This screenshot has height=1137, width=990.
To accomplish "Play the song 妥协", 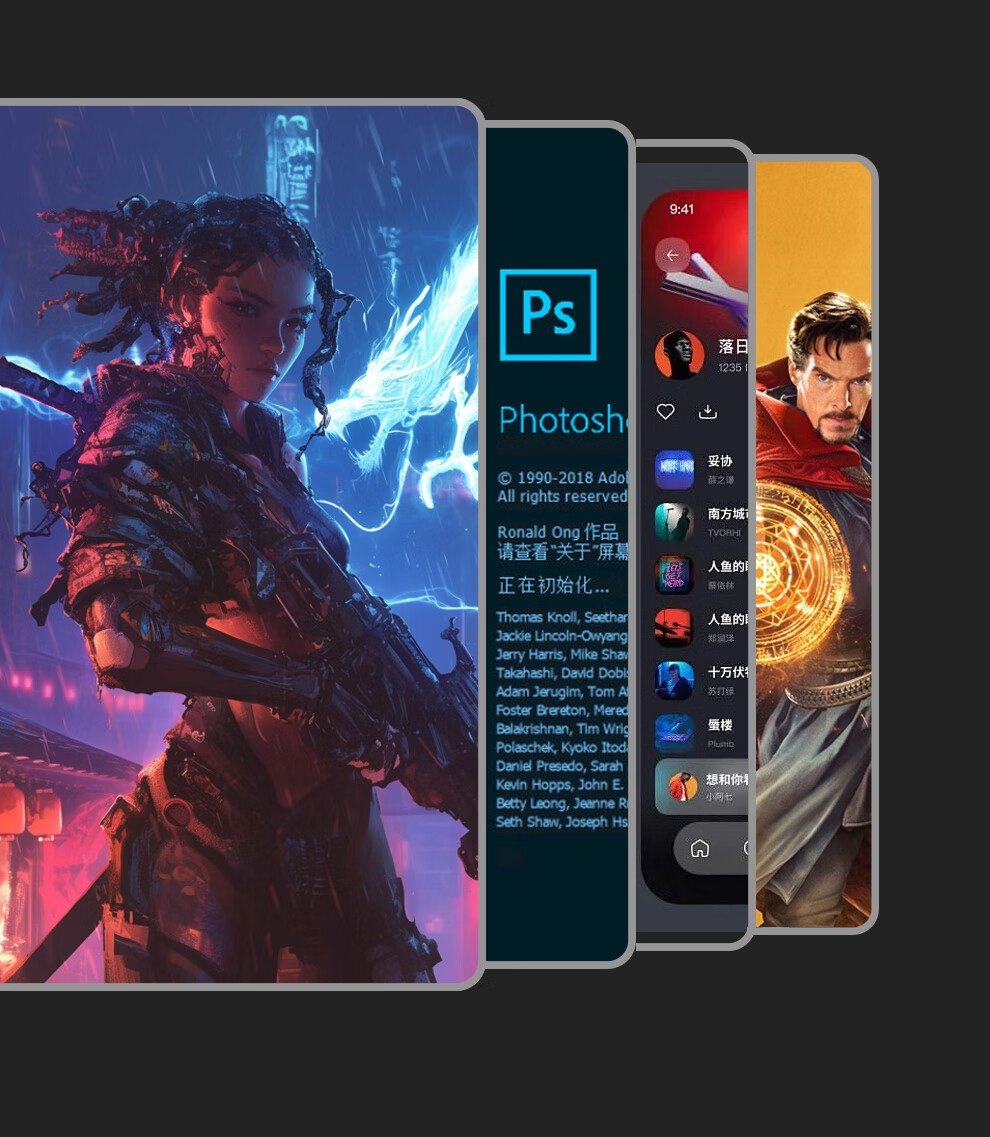I will [x=701, y=469].
